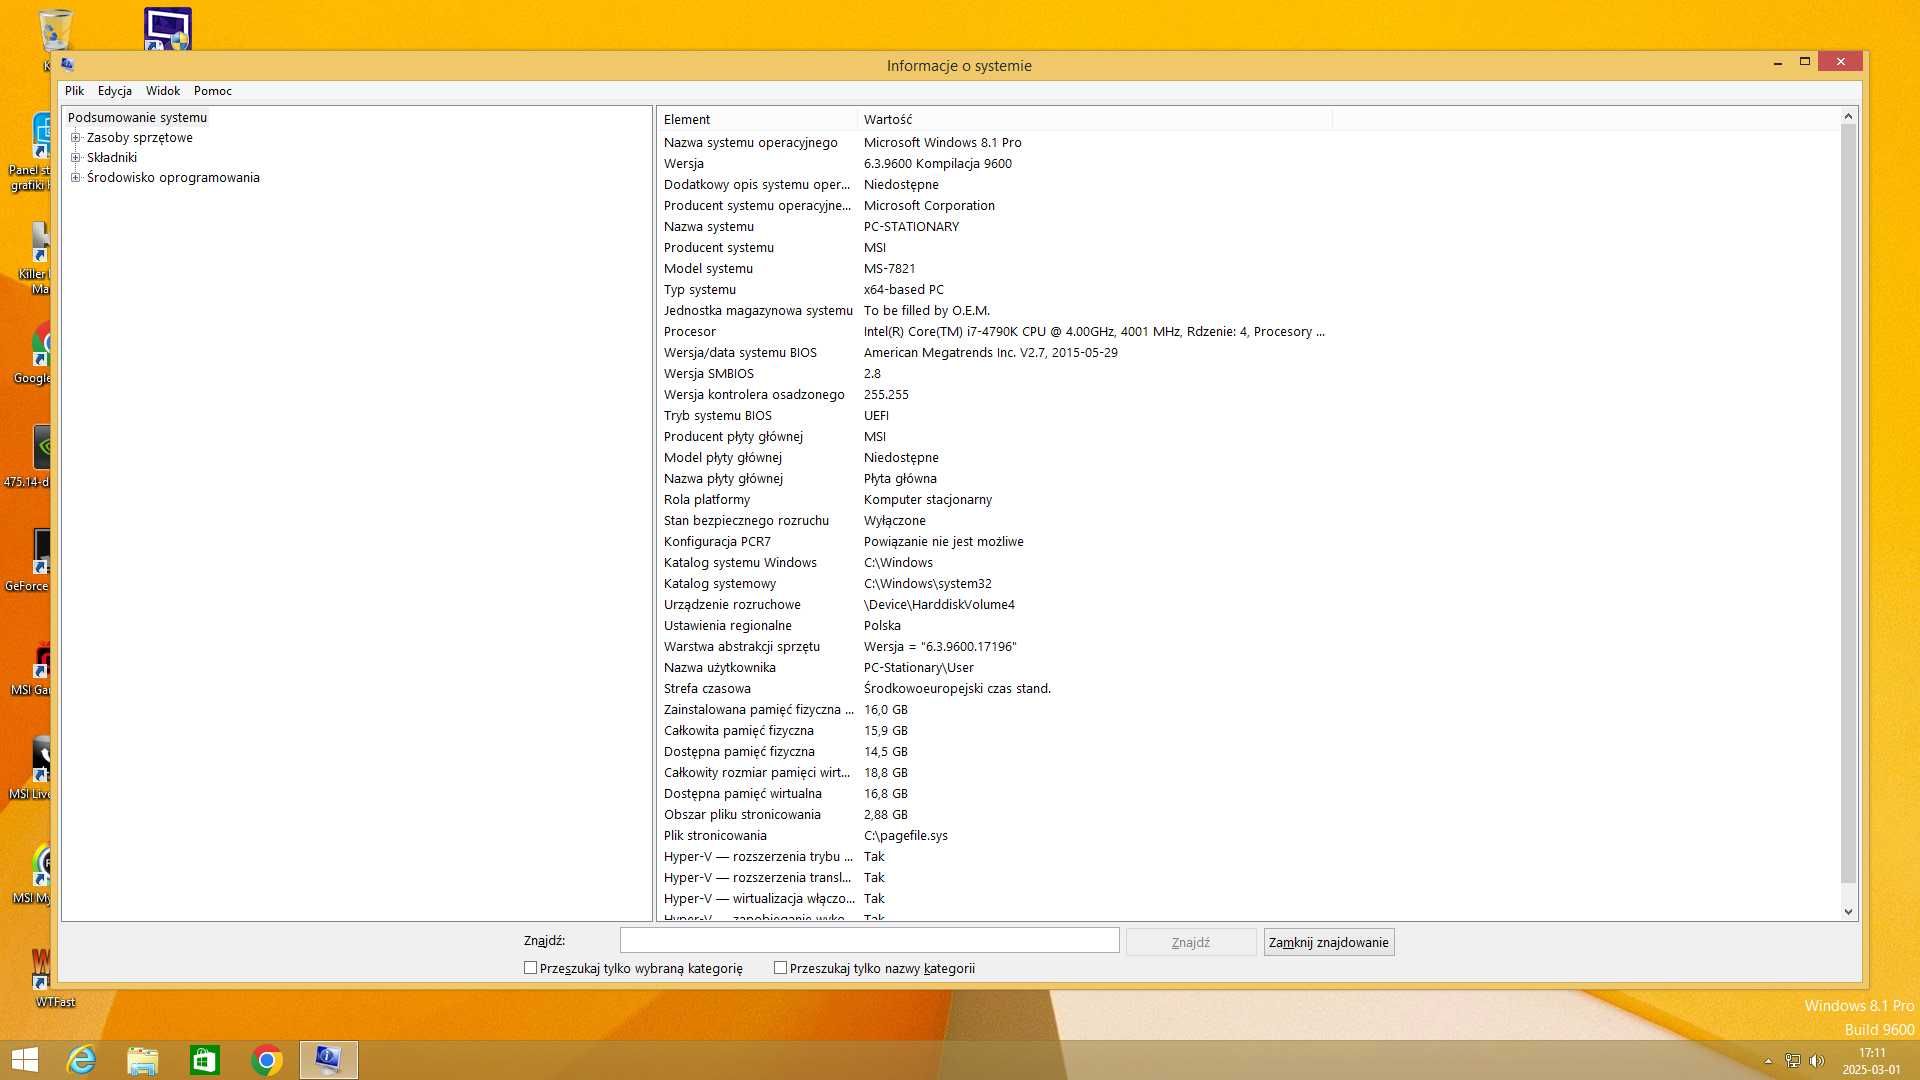
Task: Enable Przeszukaj tylko nazwy kategorii checkbox
Action: point(780,968)
